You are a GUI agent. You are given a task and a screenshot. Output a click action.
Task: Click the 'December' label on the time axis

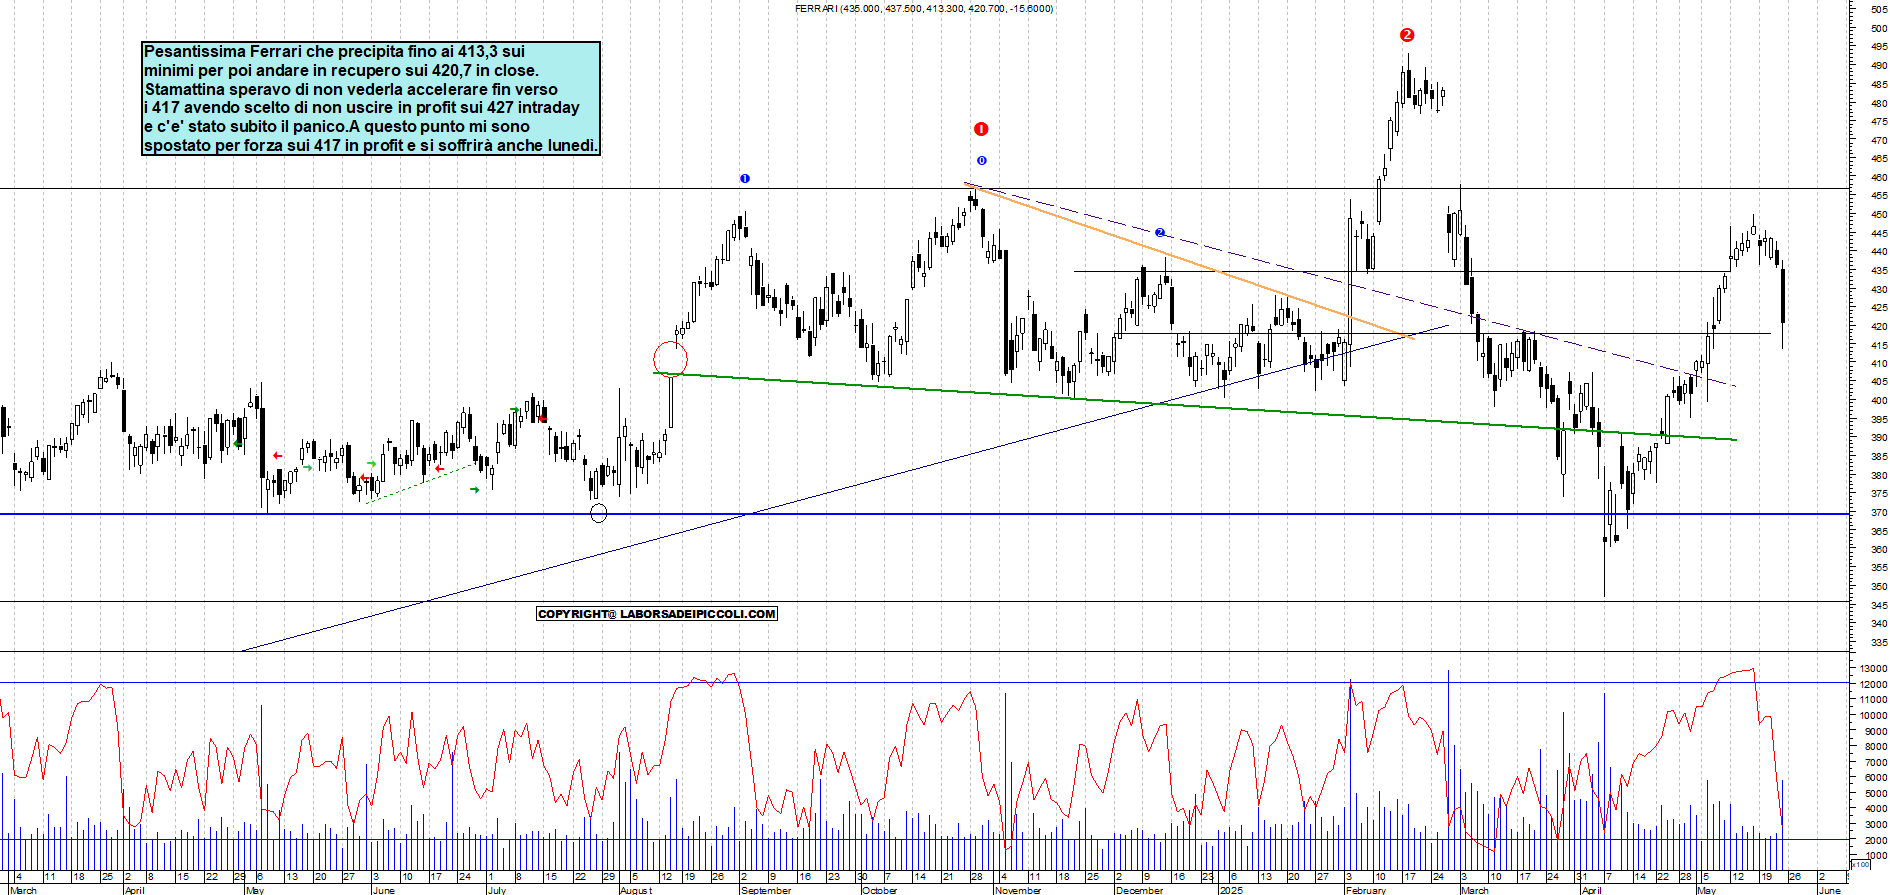coord(1140,890)
